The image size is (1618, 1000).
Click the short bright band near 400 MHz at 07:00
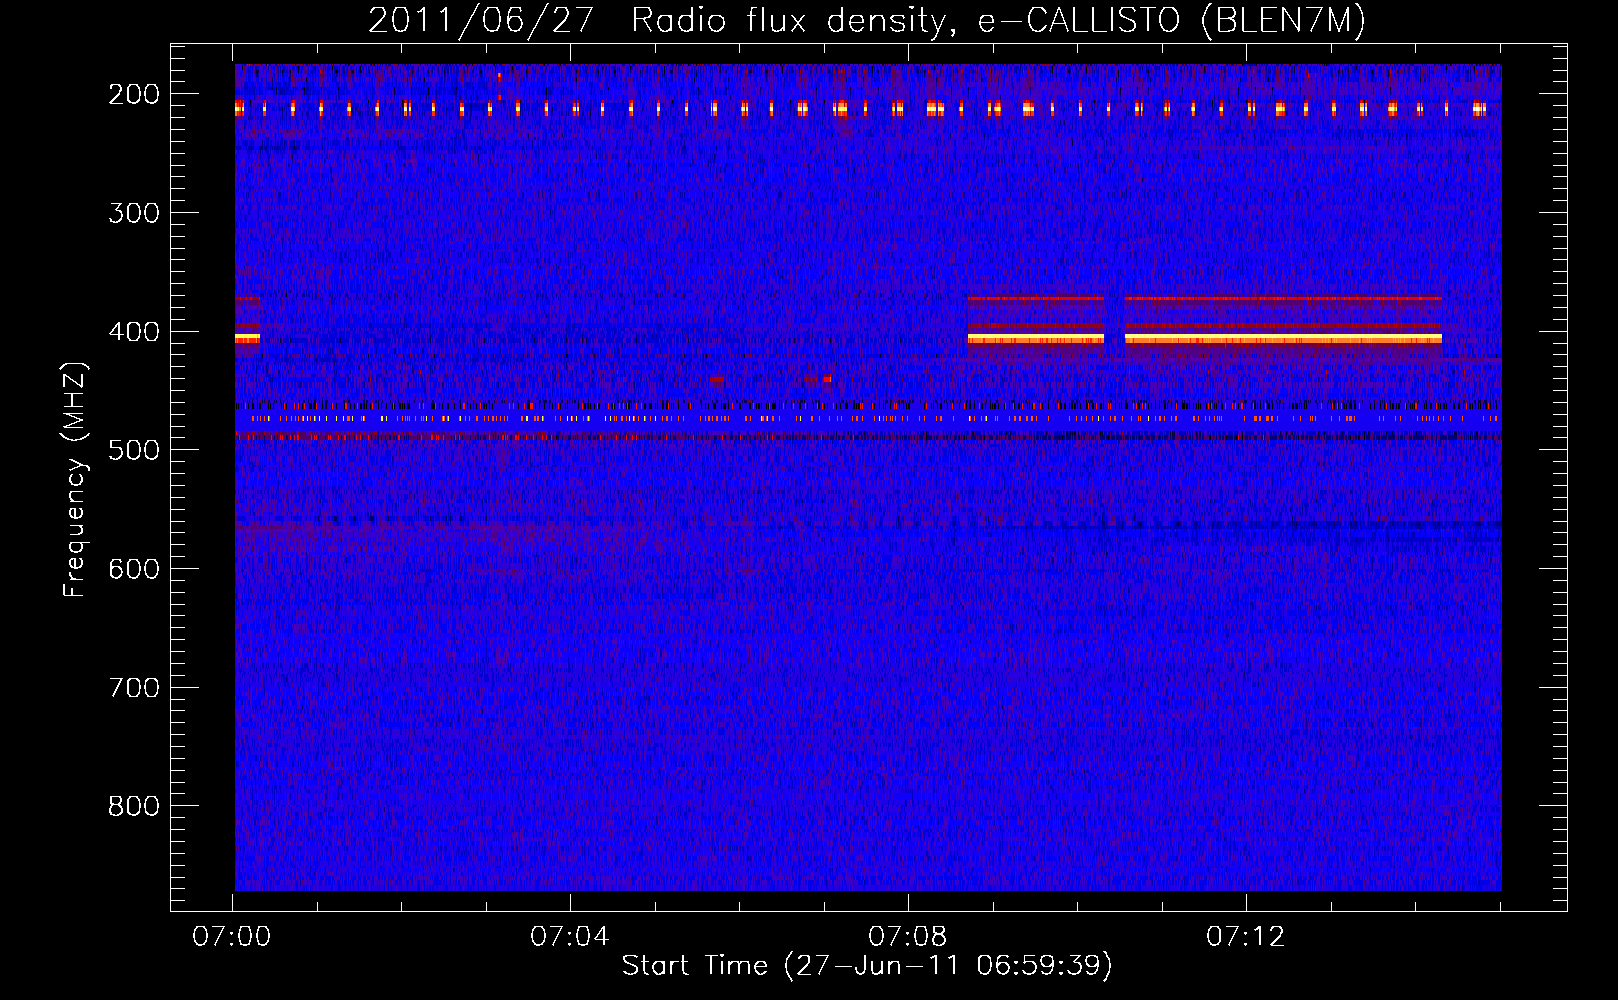[x=247, y=339]
